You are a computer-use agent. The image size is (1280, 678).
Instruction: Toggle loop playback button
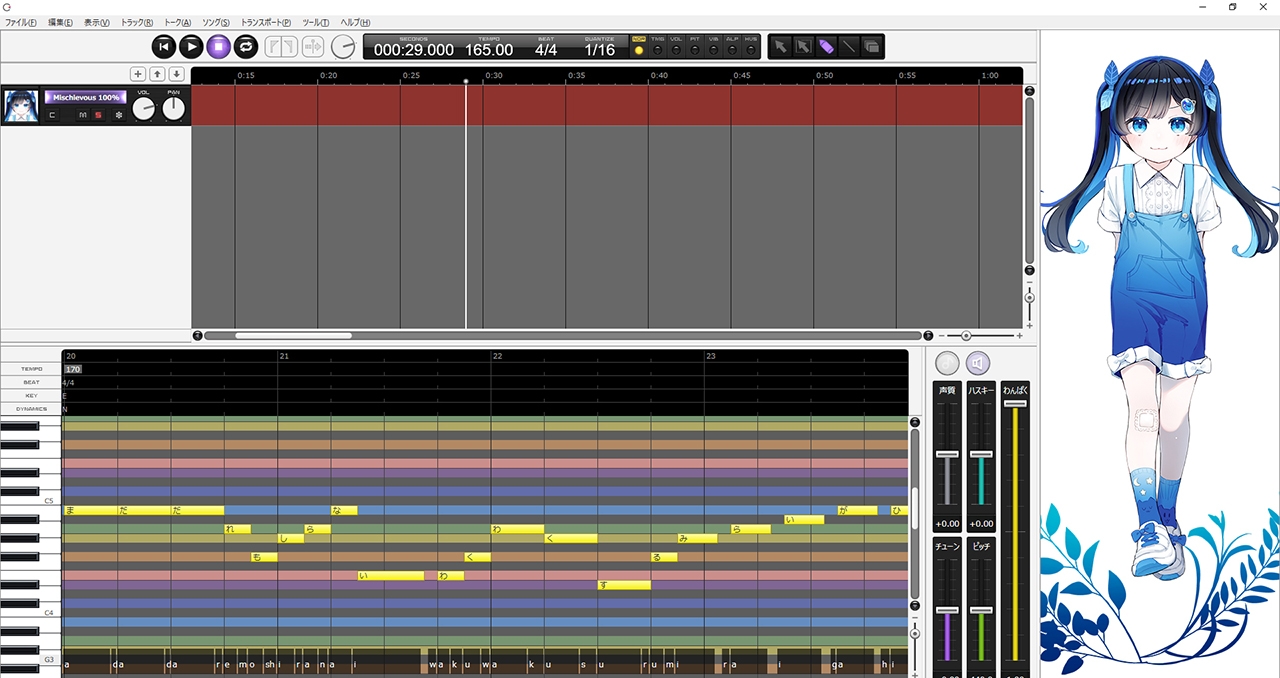[x=246, y=46]
